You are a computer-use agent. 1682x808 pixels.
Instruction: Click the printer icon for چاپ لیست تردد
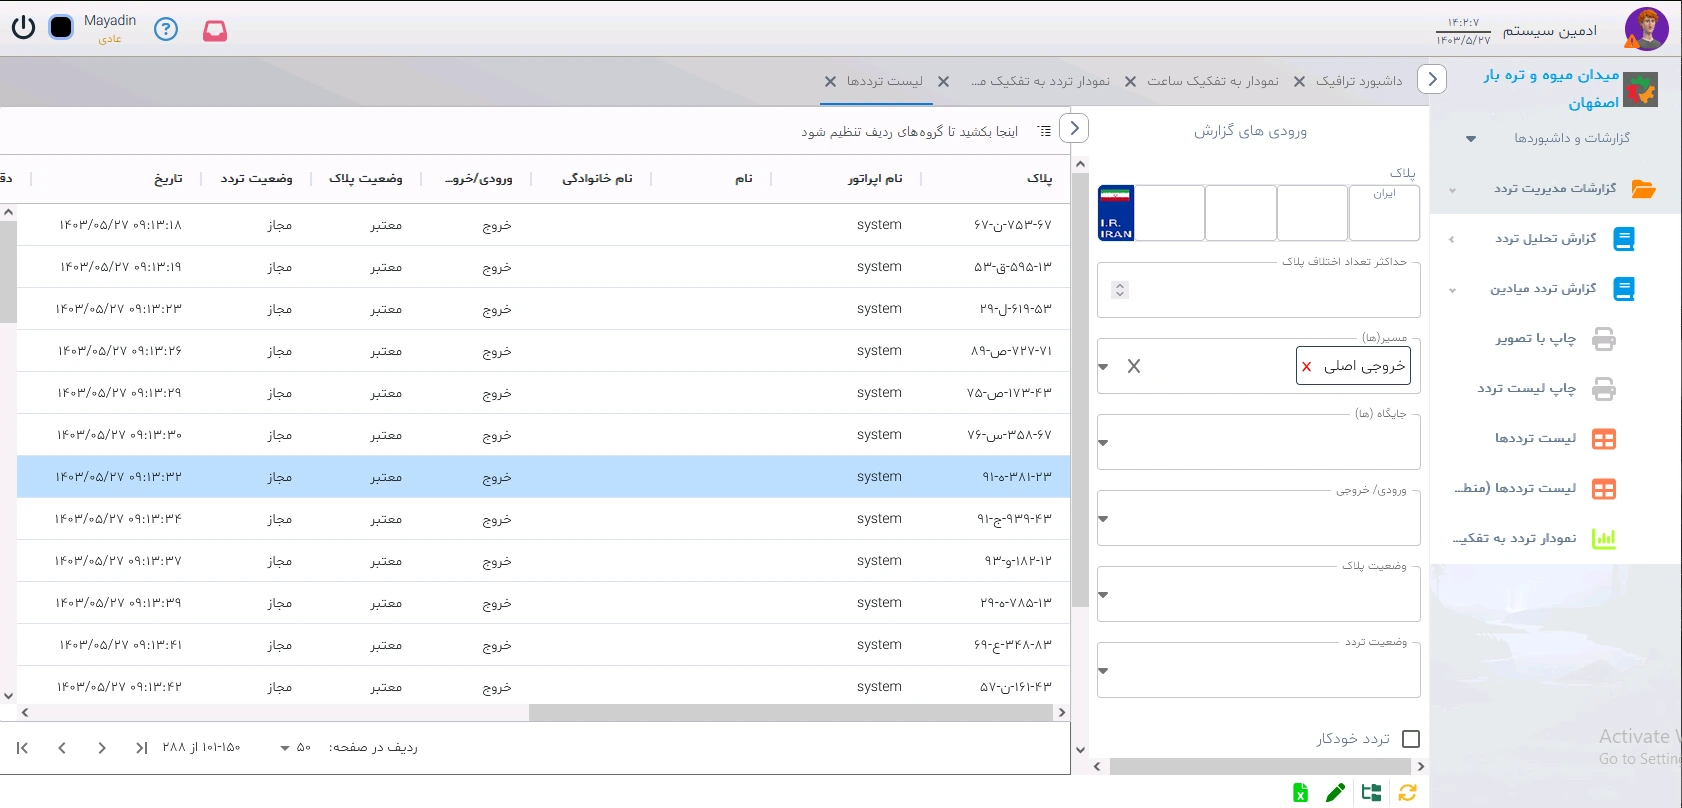click(x=1604, y=389)
